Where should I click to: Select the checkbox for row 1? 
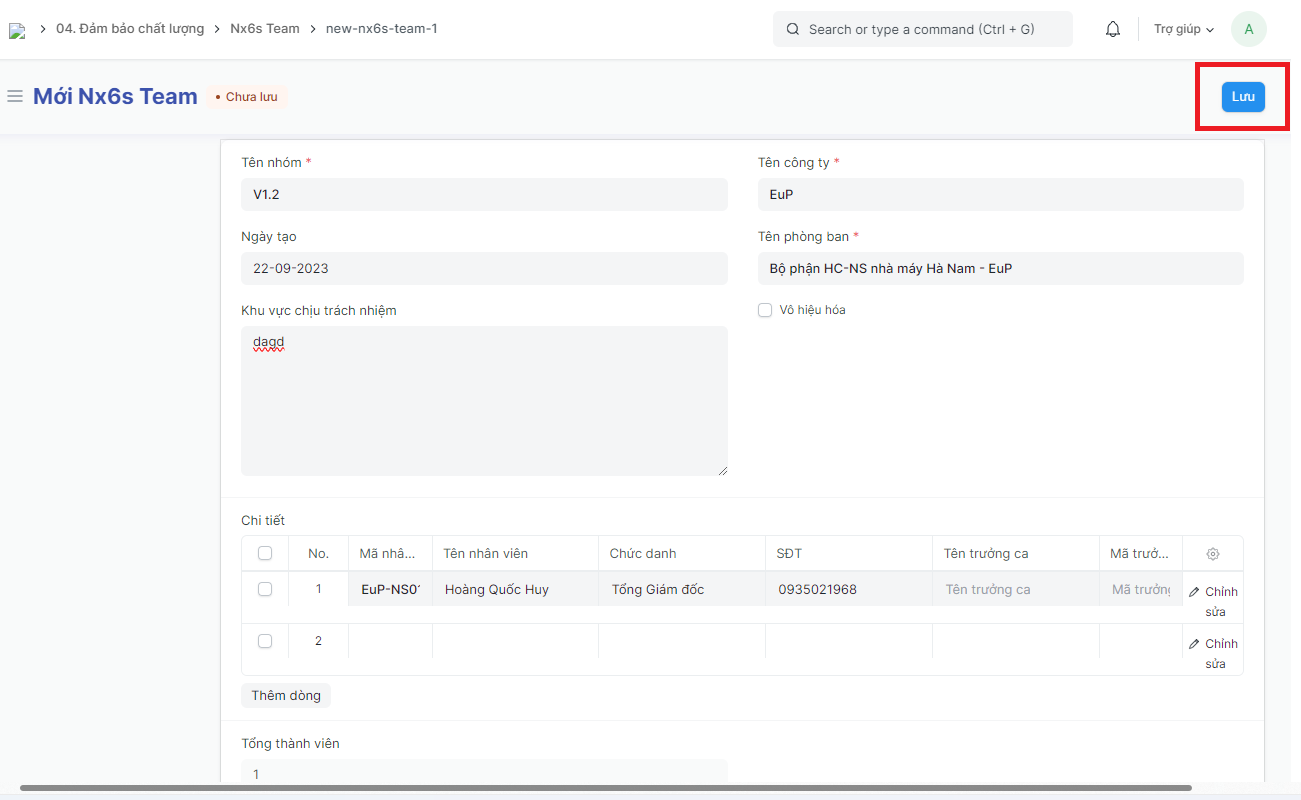[x=265, y=589]
